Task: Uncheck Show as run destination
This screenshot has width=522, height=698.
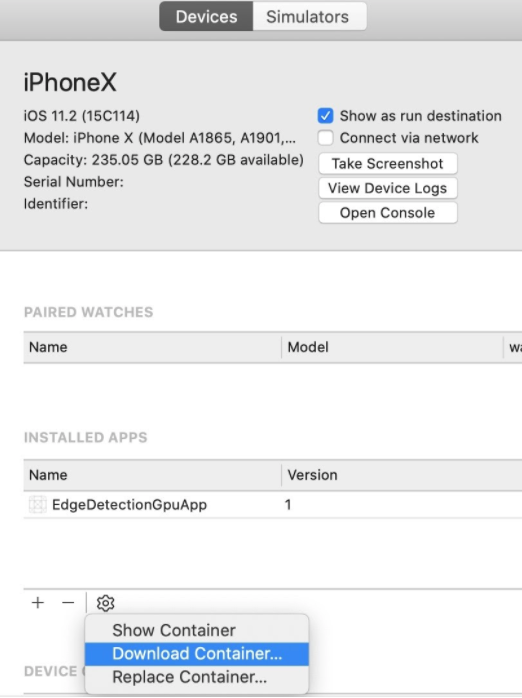Action: click(x=325, y=116)
